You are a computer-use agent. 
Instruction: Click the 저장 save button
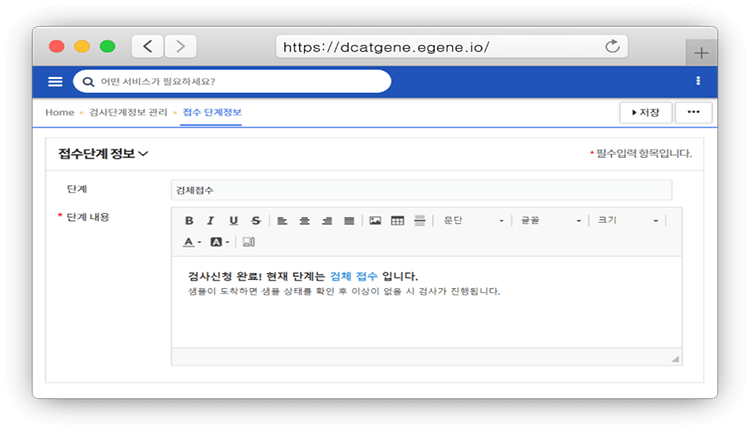(x=645, y=113)
